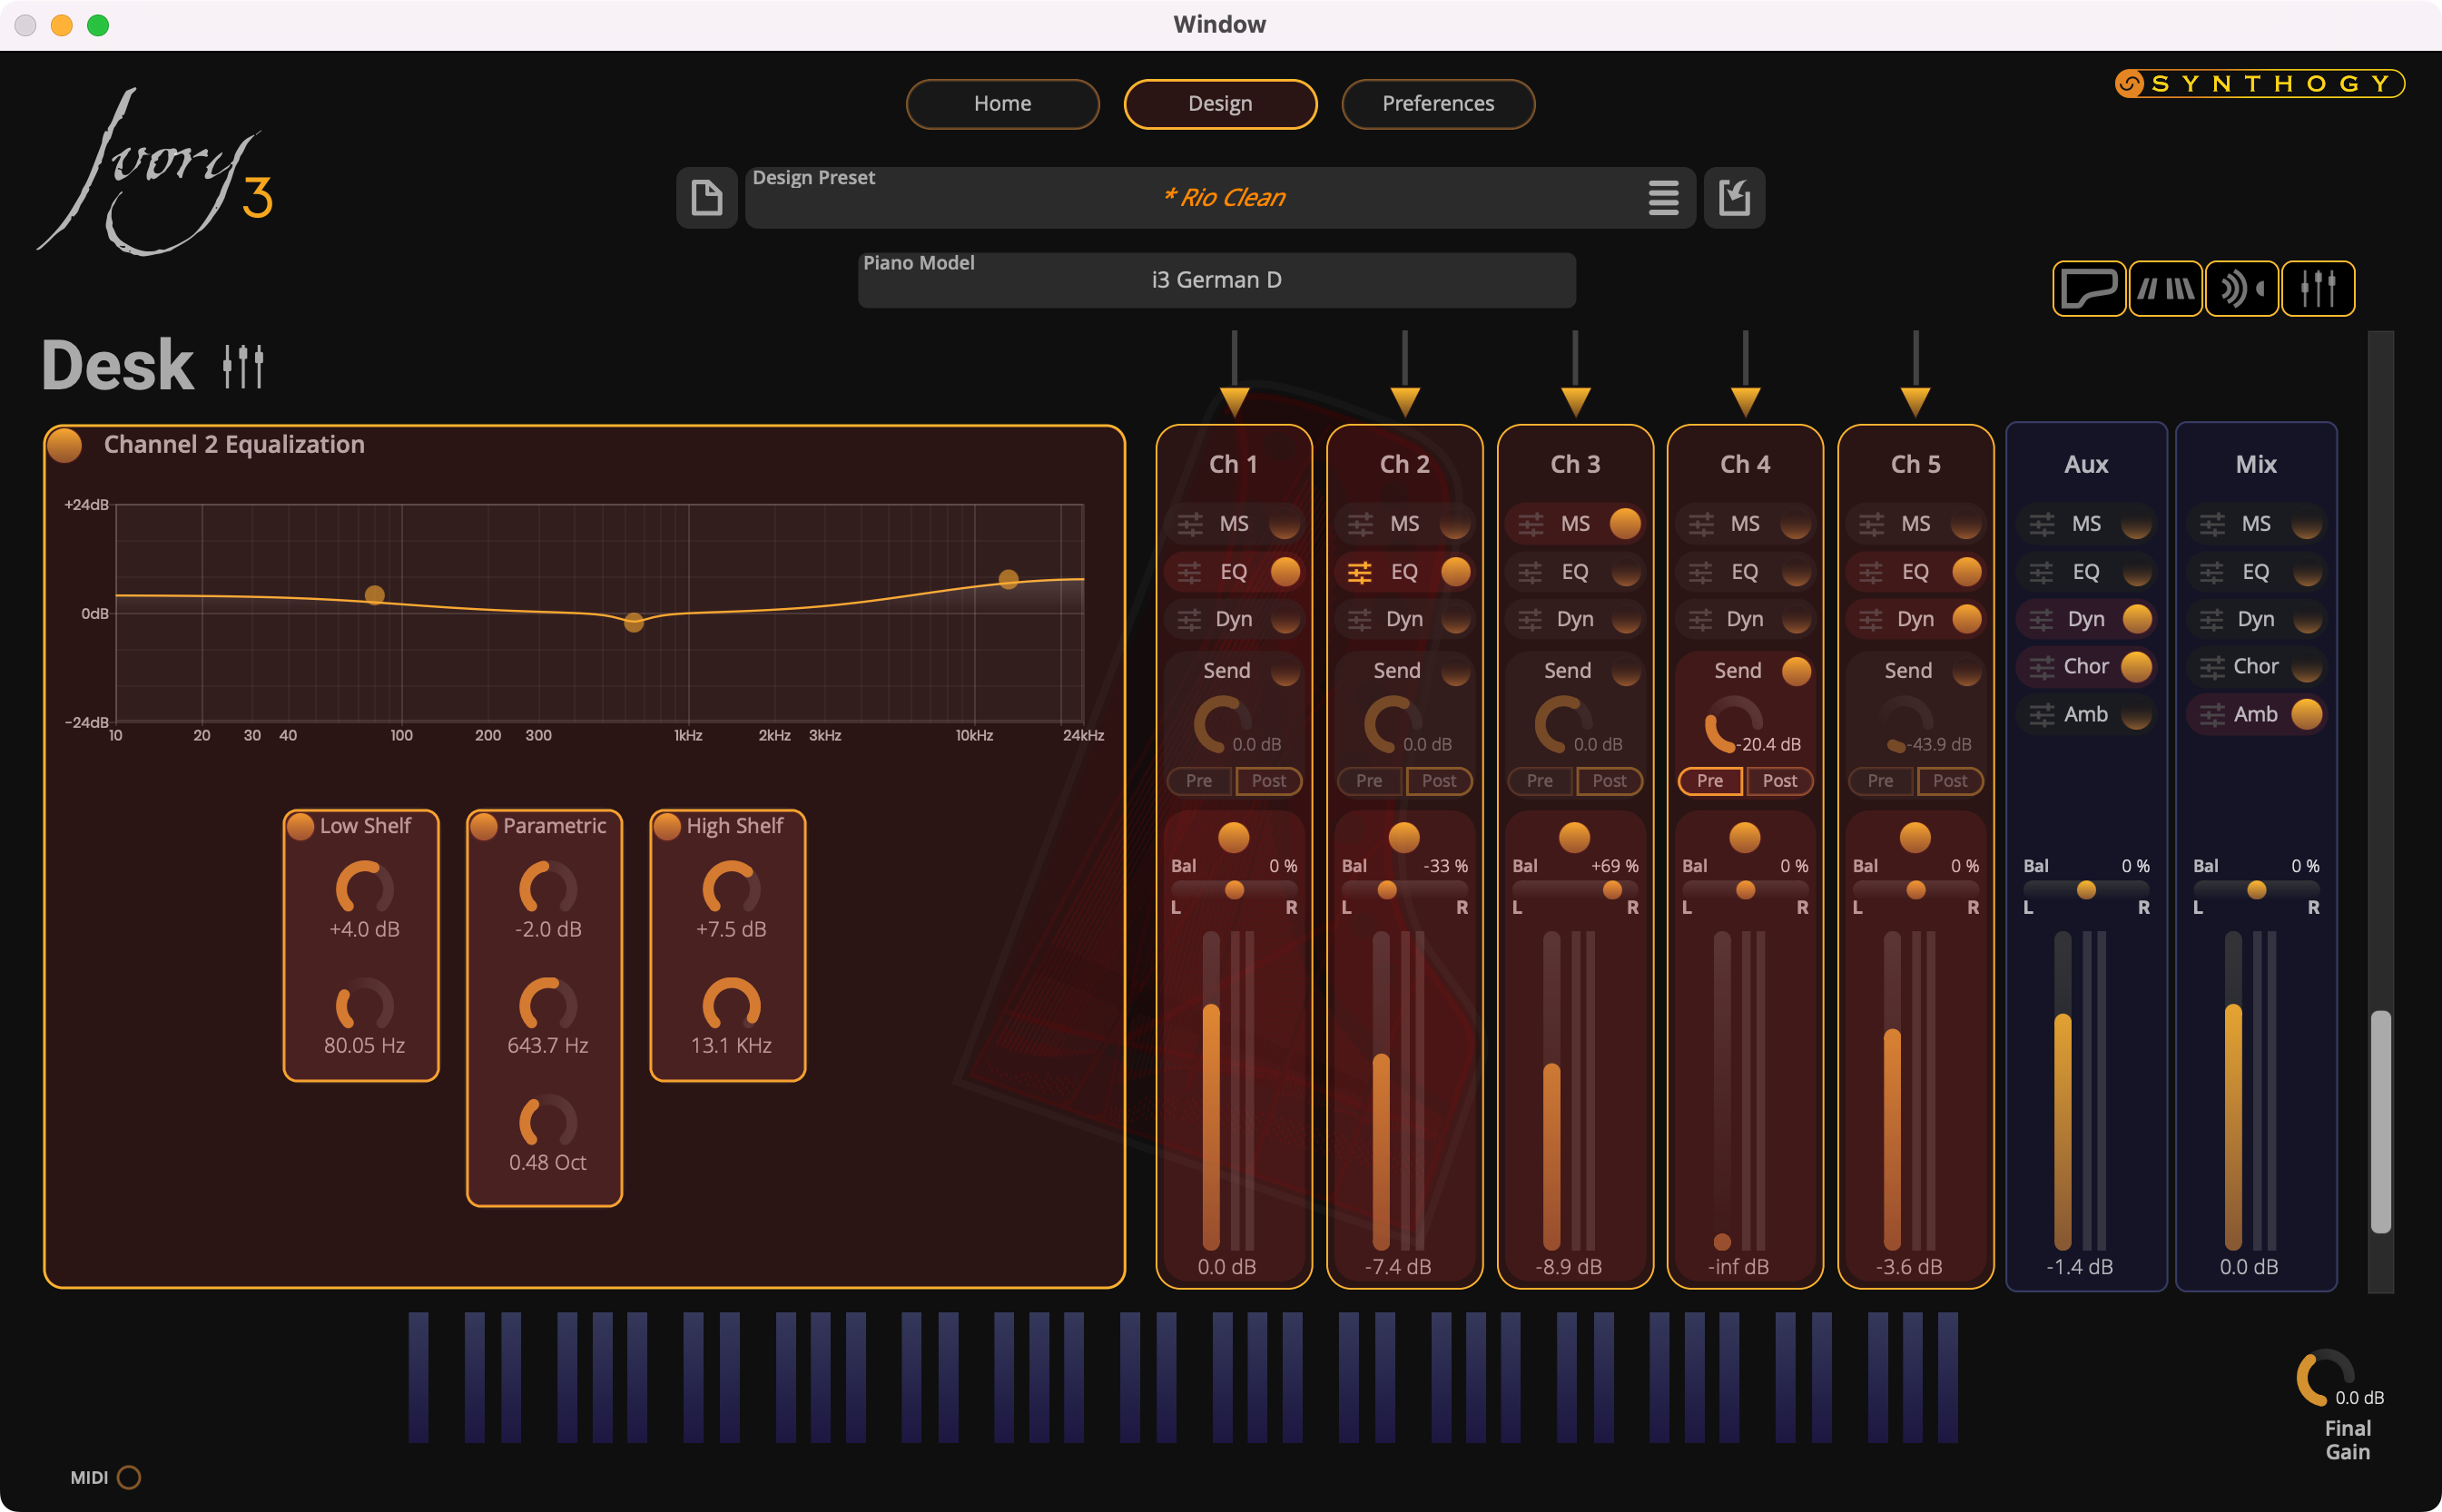Select Post on Ch 5 send
This screenshot has width=2442, height=1512.
tap(1950, 781)
